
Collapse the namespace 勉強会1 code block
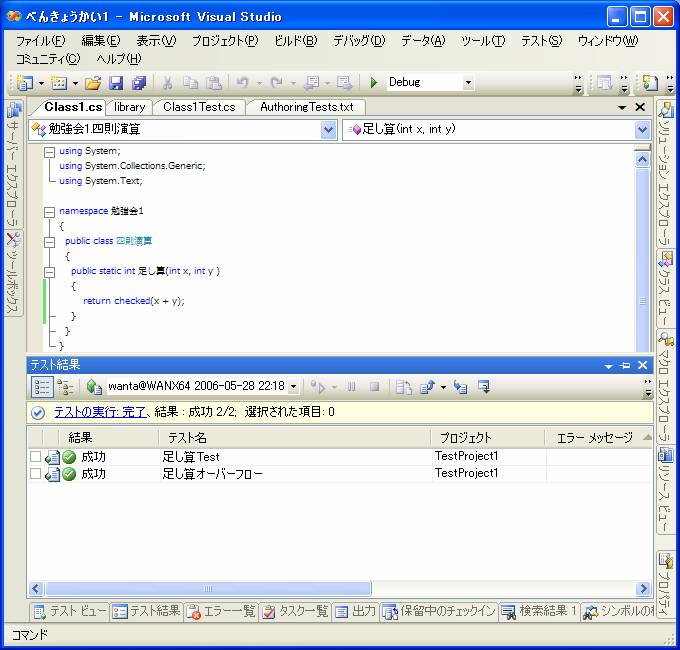click(49, 211)
